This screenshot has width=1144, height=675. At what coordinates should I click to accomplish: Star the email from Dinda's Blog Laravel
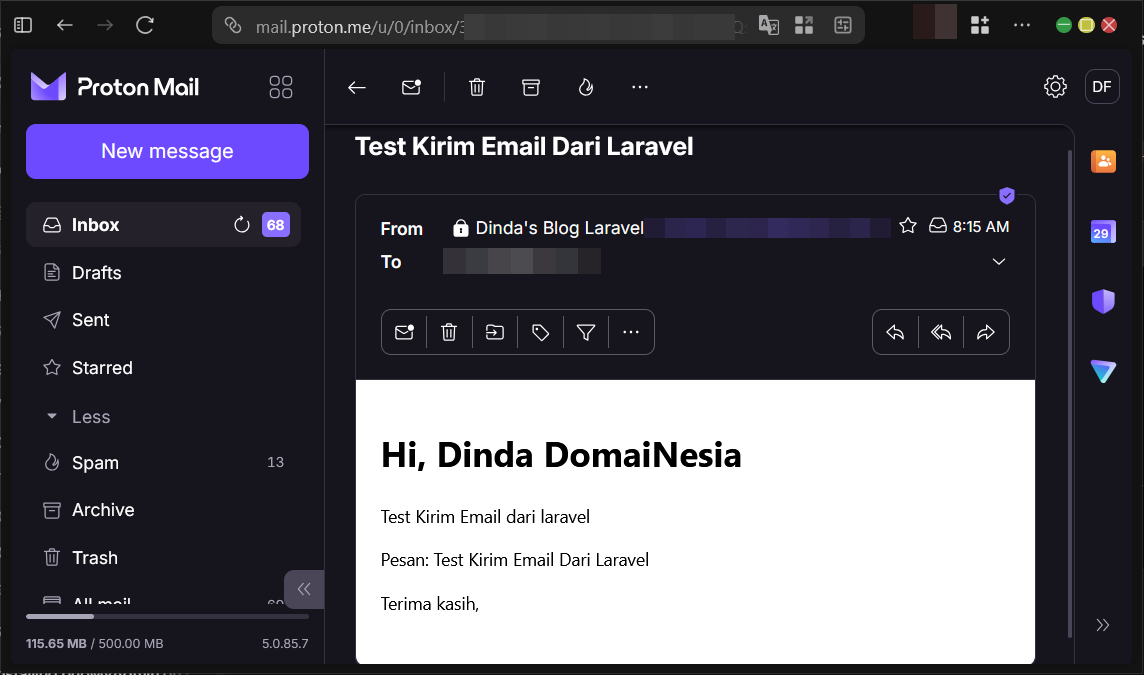coord(907,226)
